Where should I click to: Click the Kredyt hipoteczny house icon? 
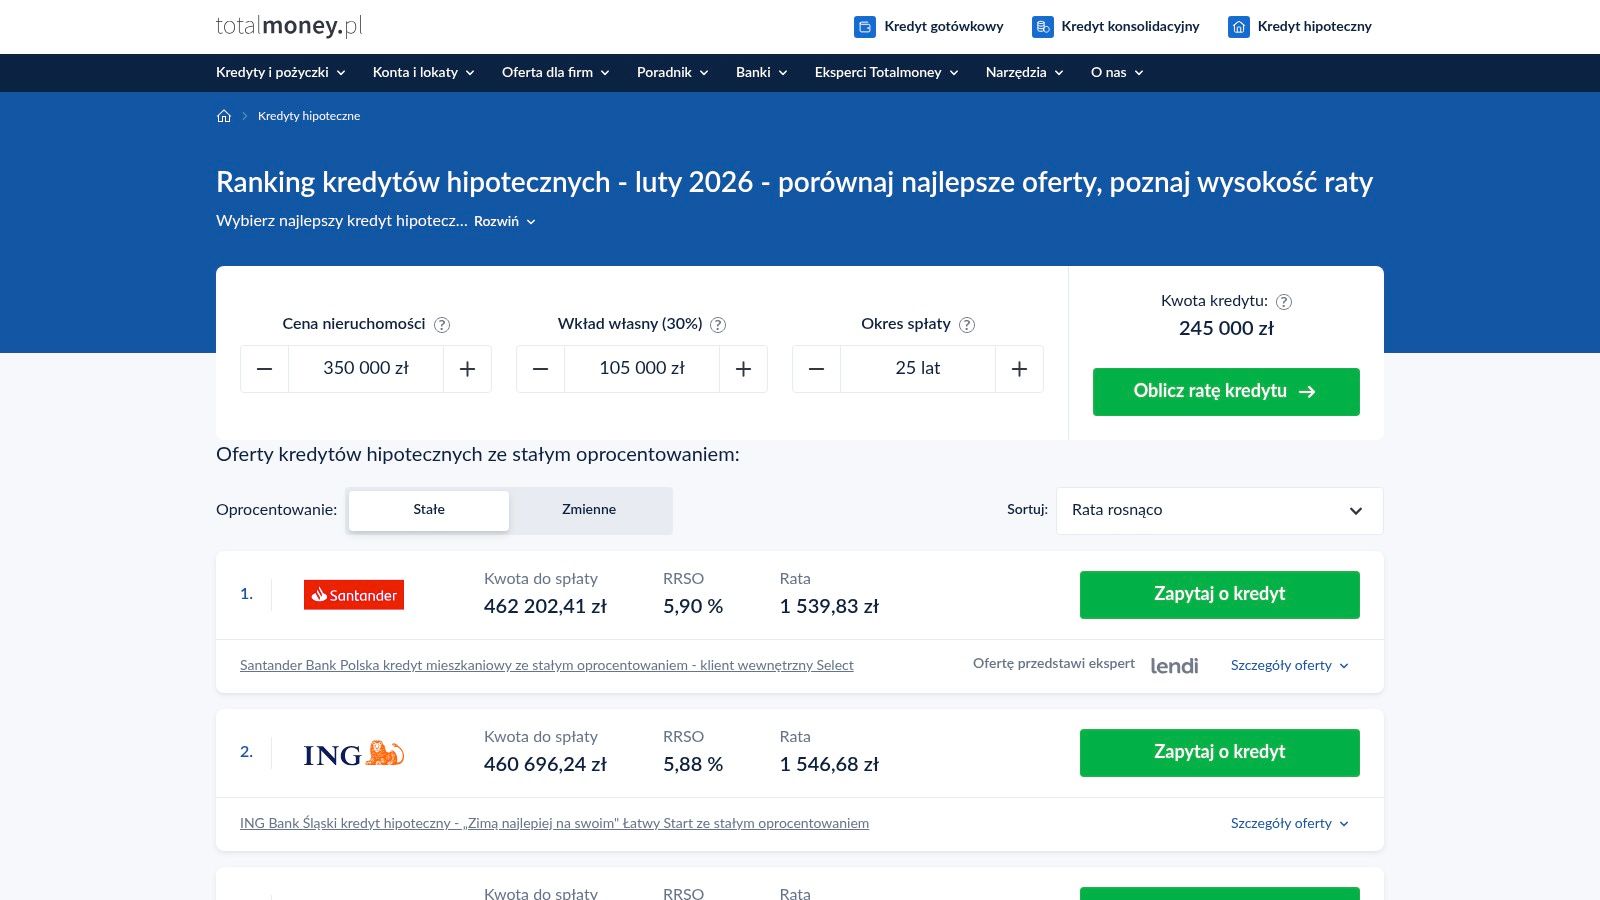[x=1239, y=27]
